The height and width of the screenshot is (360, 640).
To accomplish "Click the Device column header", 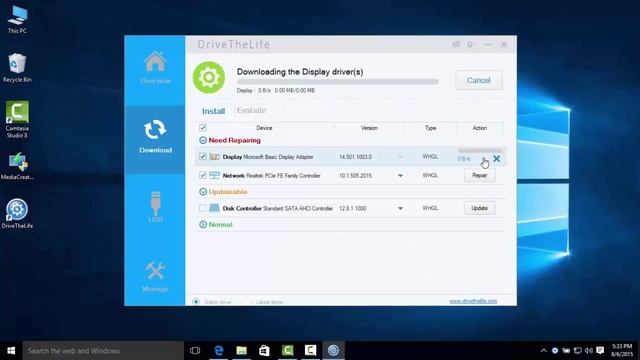I will pyautogui.click(x=264, y=128).
